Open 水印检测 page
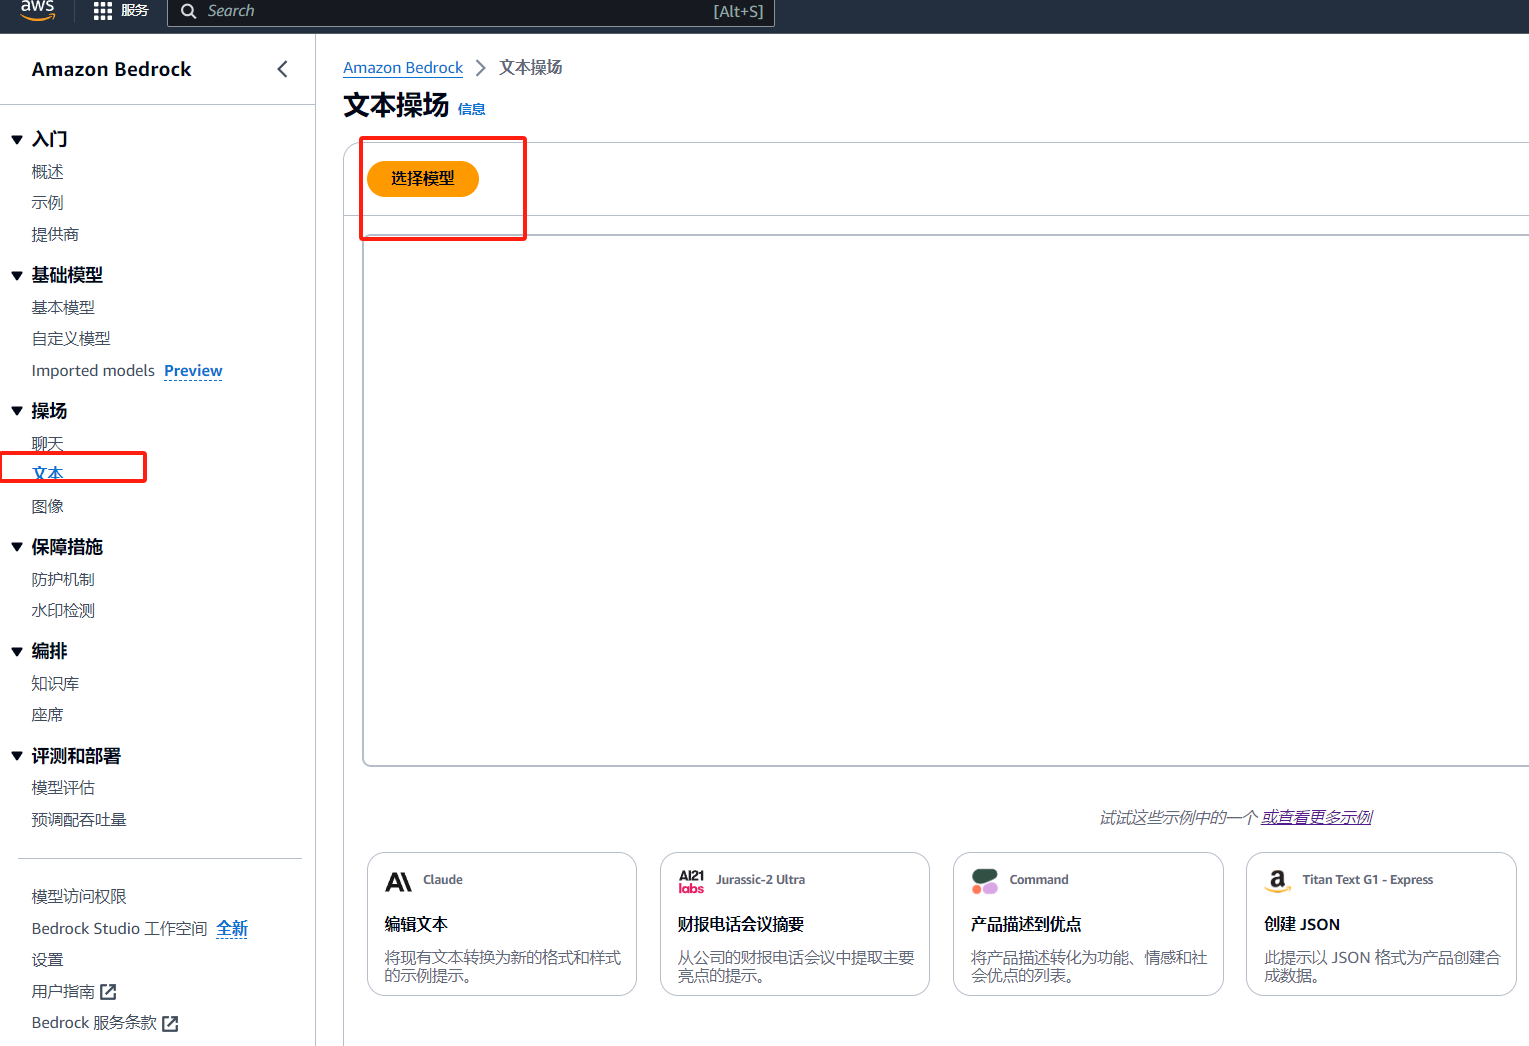Screen dimensions: 1529x1046 [x=63, y=611]
